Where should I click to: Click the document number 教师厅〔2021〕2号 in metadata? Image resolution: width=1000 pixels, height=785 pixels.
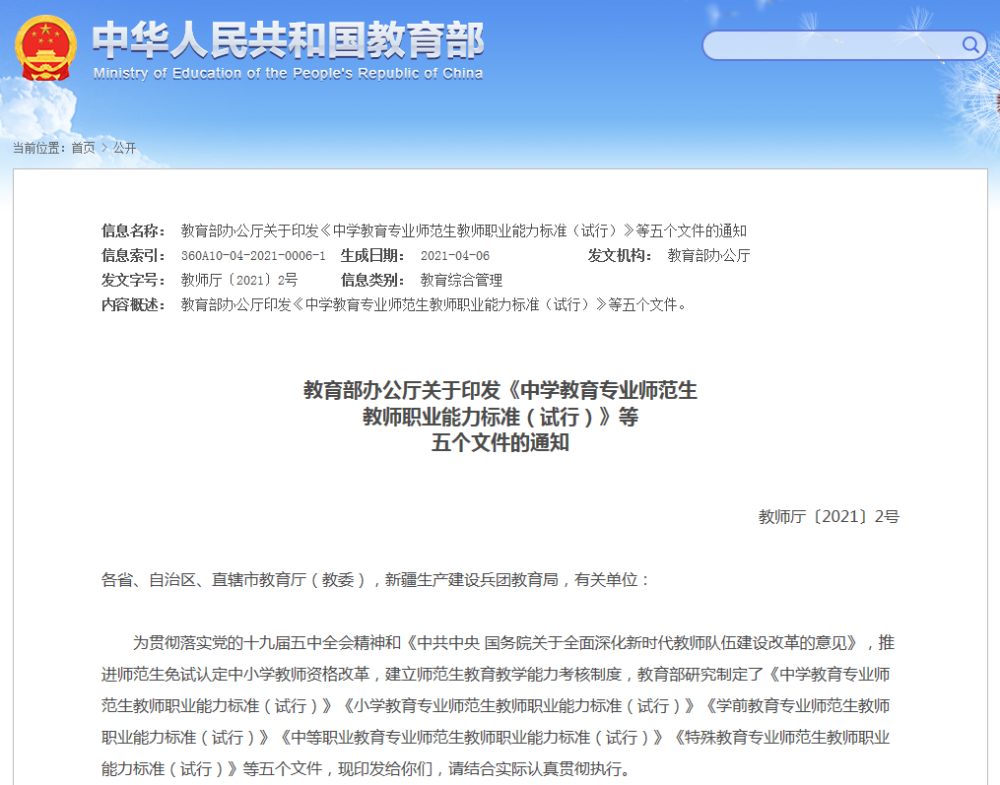pos(239,280)
